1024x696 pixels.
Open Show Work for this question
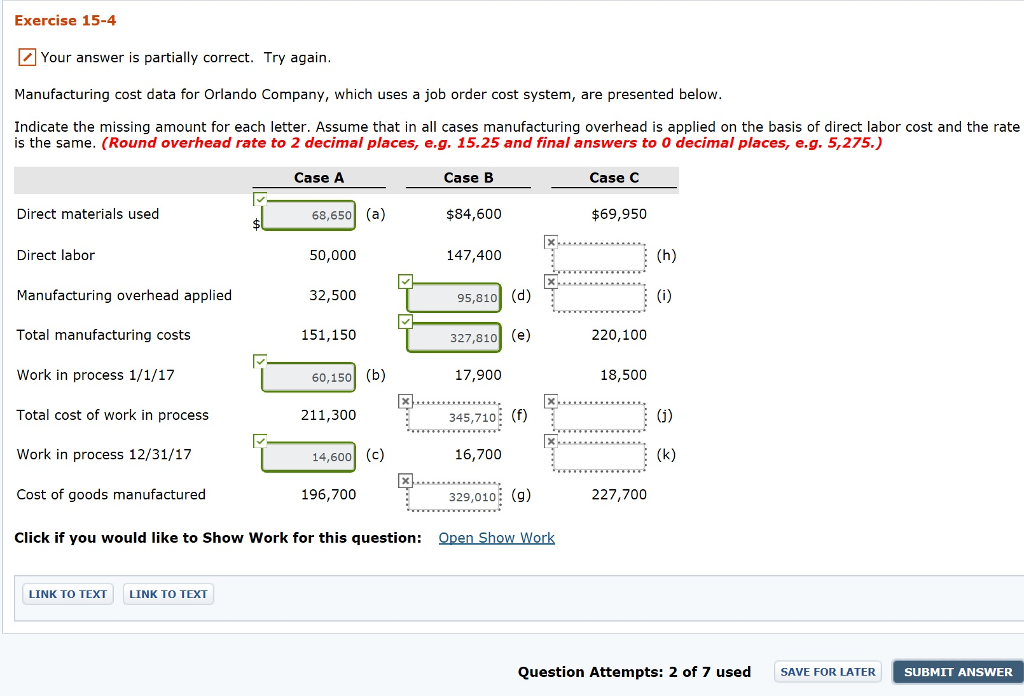(496, 538)
